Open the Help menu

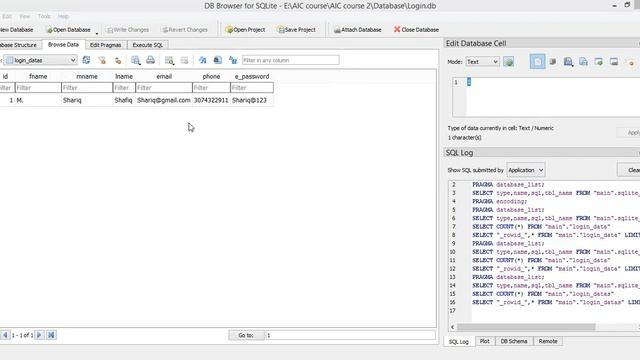tap(63, 16)
